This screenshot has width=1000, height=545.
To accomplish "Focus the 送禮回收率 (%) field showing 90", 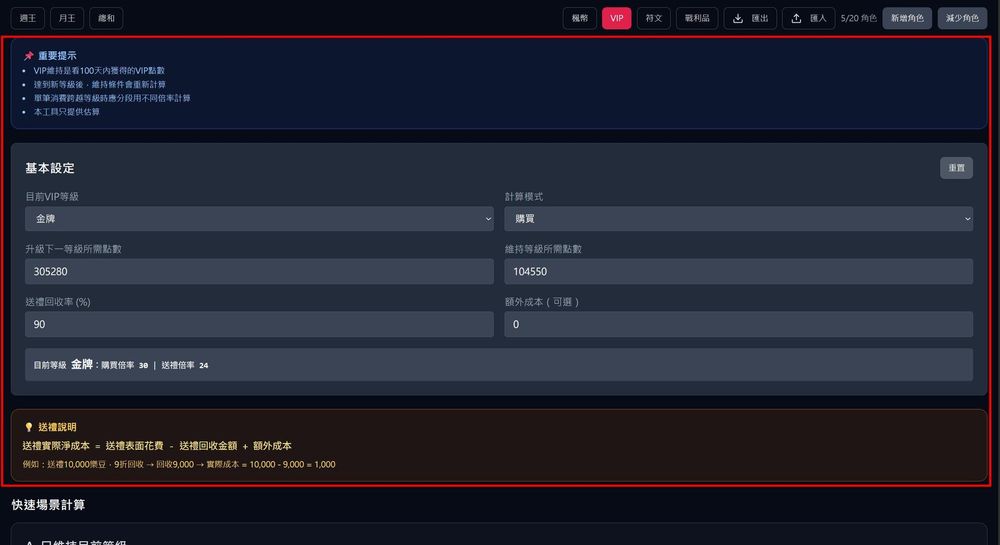I will coord(259,324).
